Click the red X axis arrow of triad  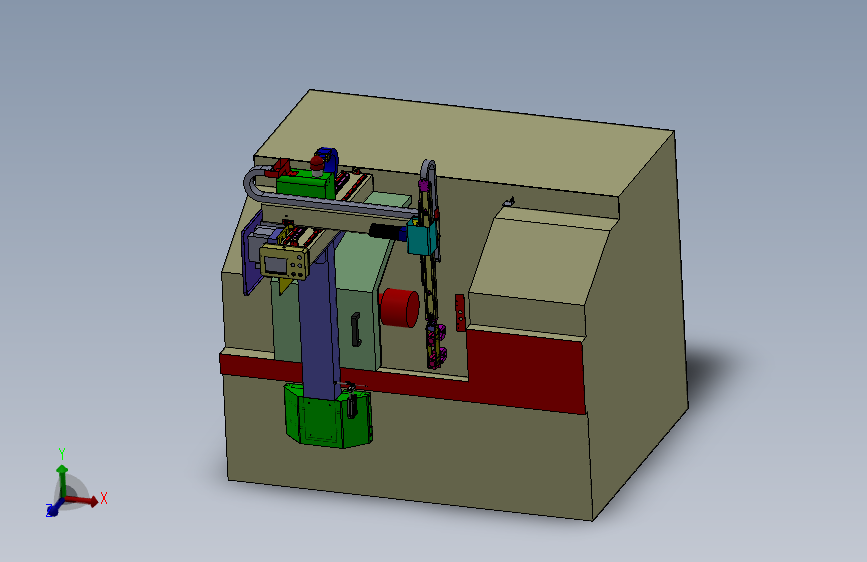(83, 501)
